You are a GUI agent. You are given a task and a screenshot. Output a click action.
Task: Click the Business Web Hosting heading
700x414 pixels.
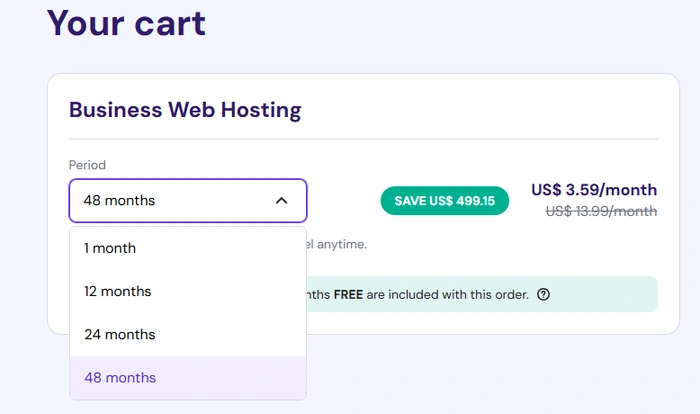coord(185,109)
